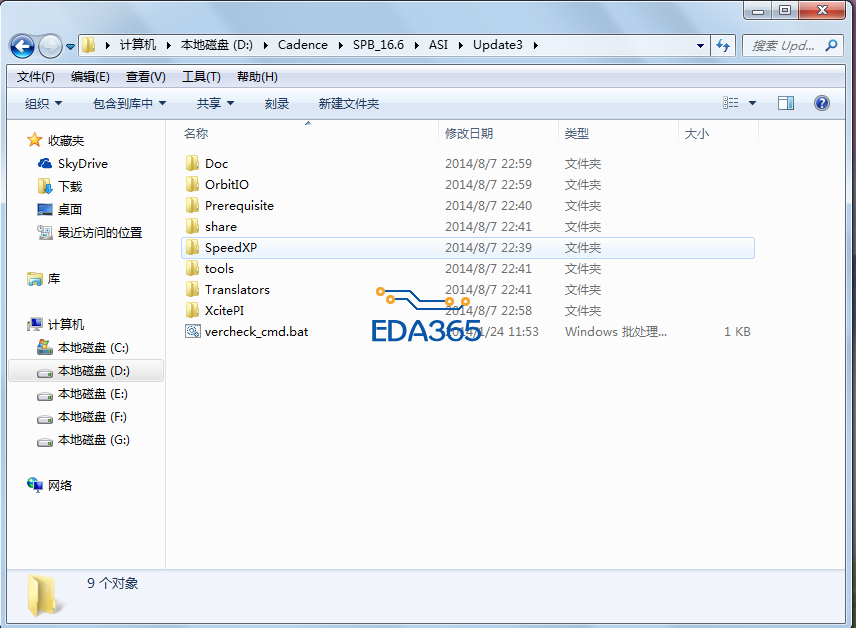Screen dimensions: 856x628
Task: Open 最近访问的位置 in the navigation pane
Action: pos(100,233)
